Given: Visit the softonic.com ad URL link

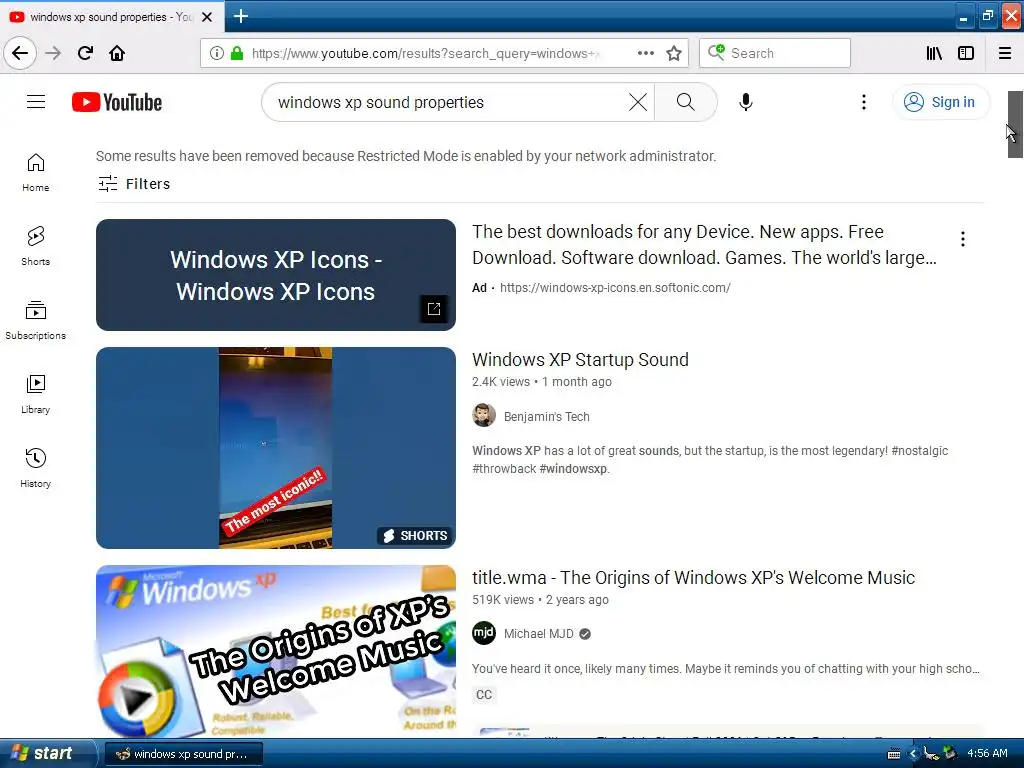Looking at the screenshot, I should click(x=615, y=287).
